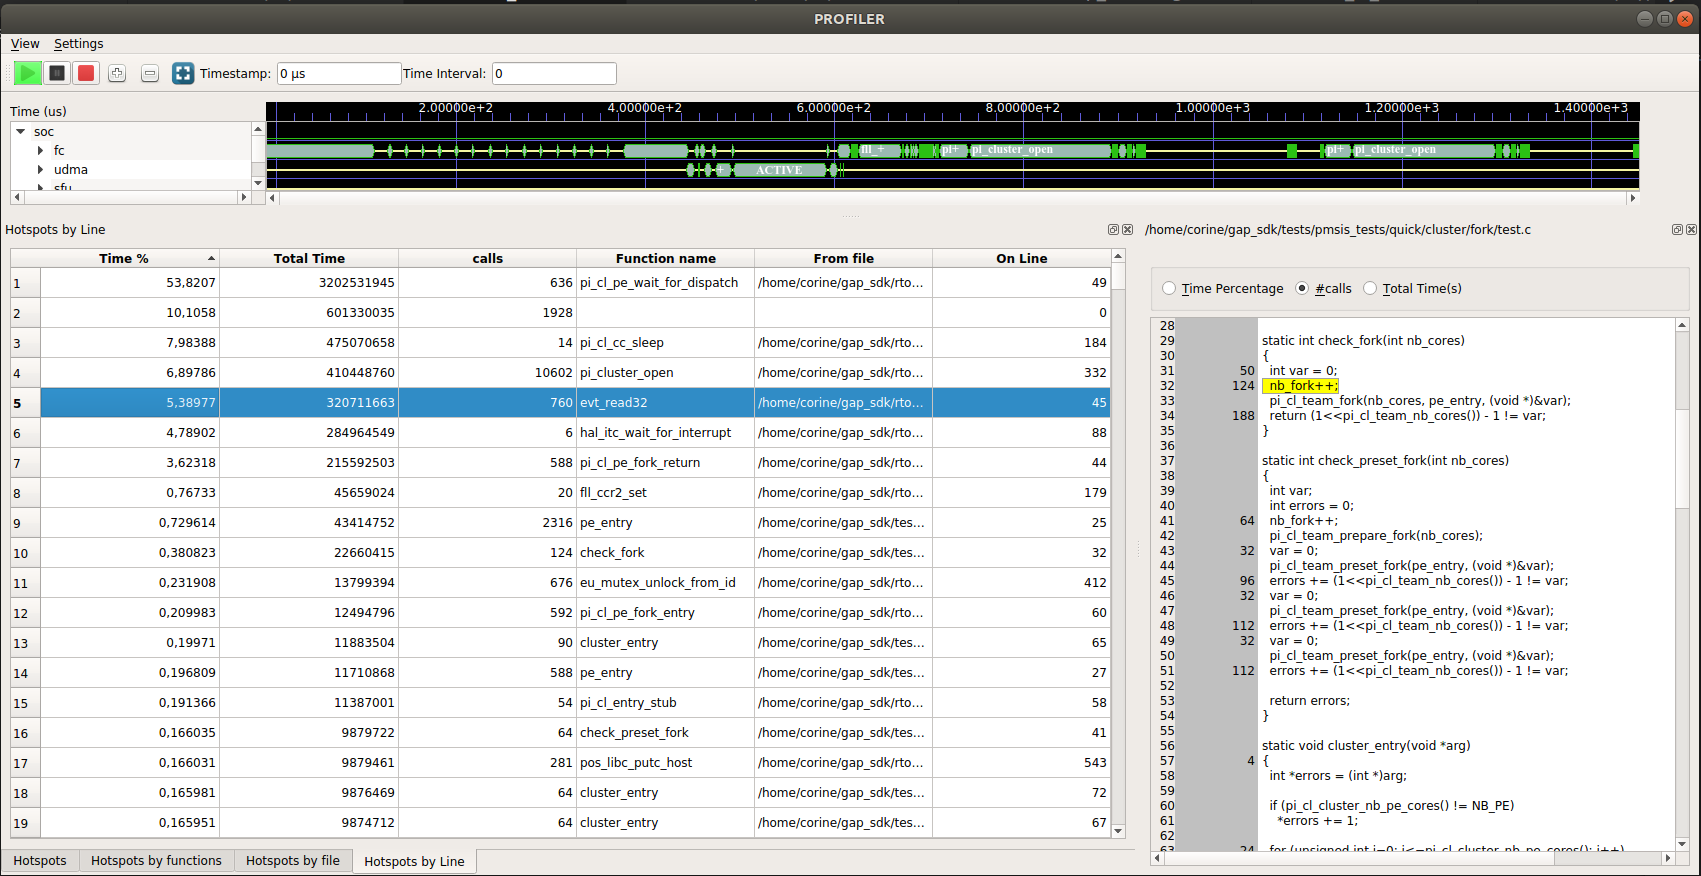
Task: Stop profiling with the red stop button
Action: pos(86,73)
